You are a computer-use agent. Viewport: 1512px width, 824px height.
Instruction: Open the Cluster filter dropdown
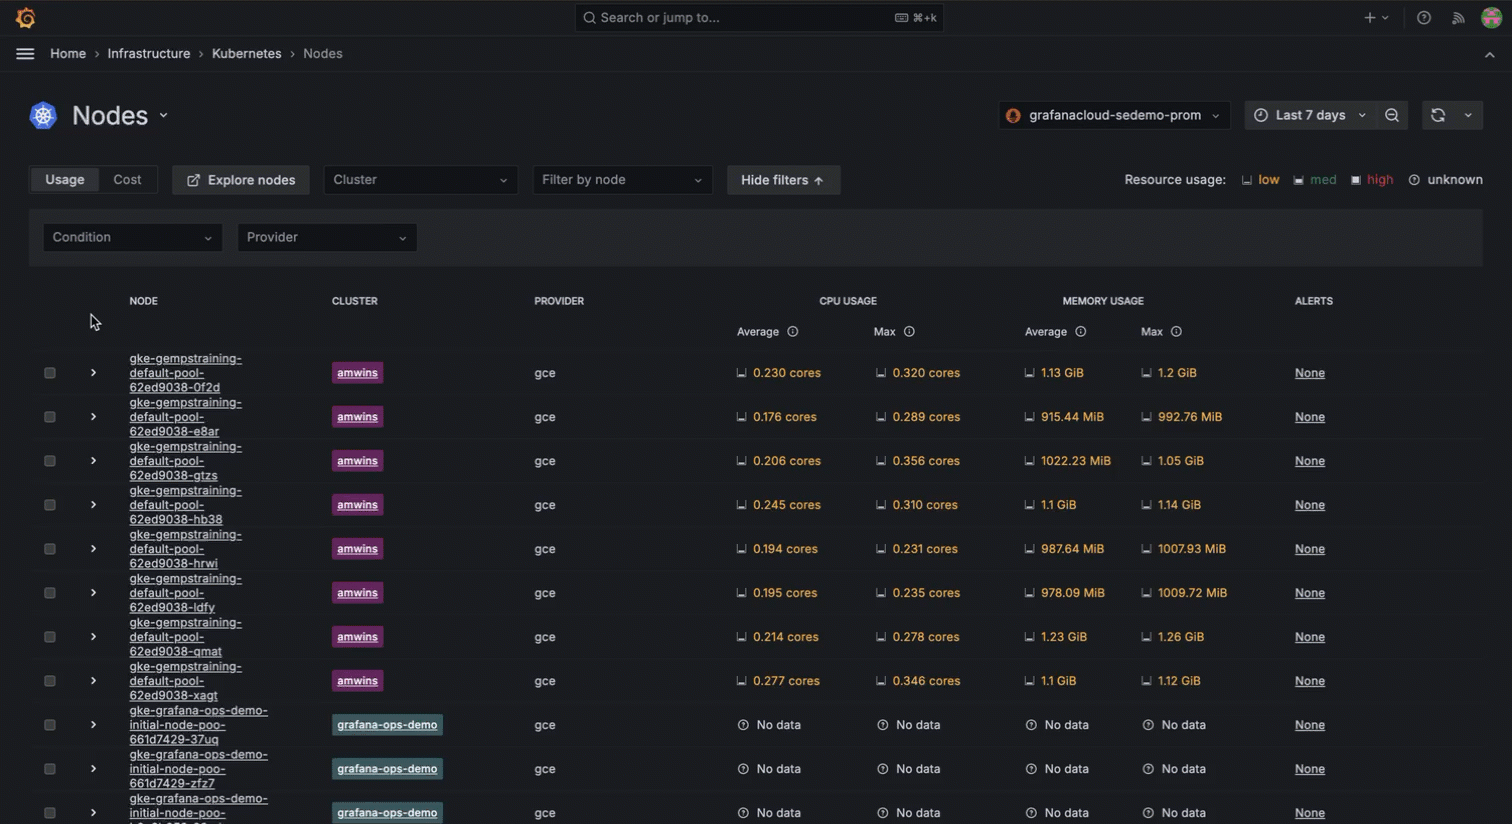420,180
